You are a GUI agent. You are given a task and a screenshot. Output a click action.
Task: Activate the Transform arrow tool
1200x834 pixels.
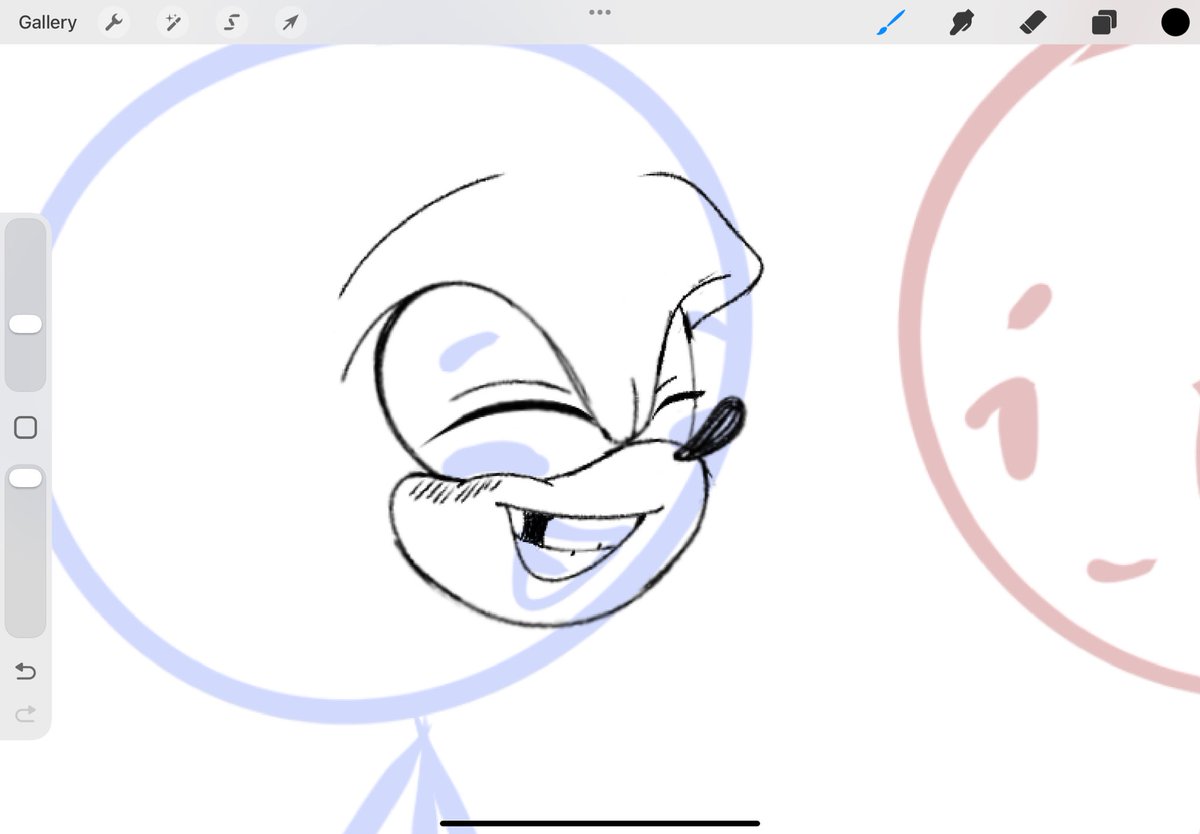[290, 21]
